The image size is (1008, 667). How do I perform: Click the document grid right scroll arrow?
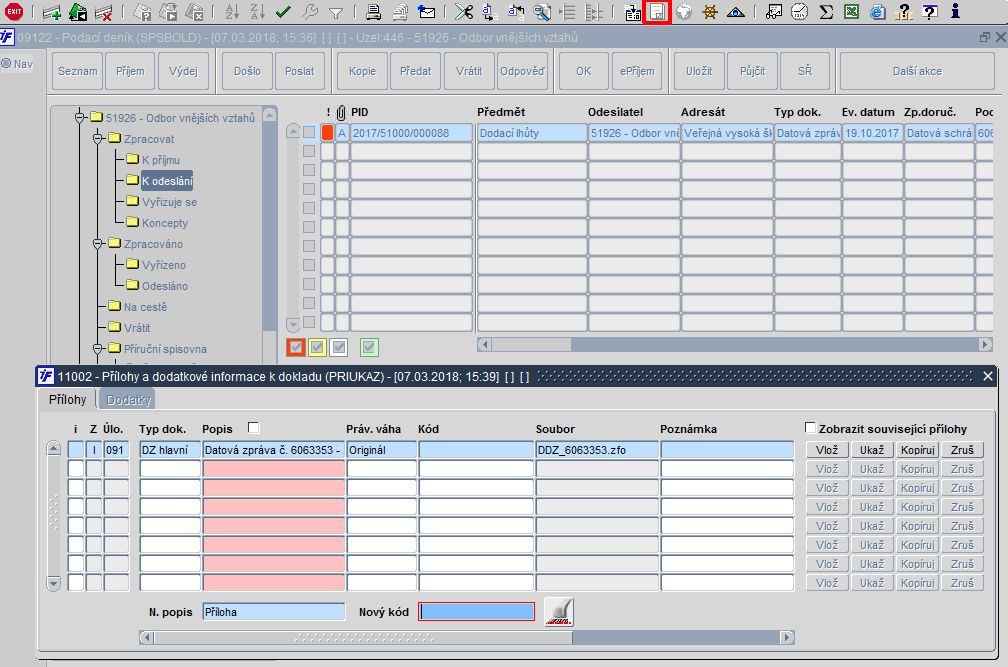986,344
